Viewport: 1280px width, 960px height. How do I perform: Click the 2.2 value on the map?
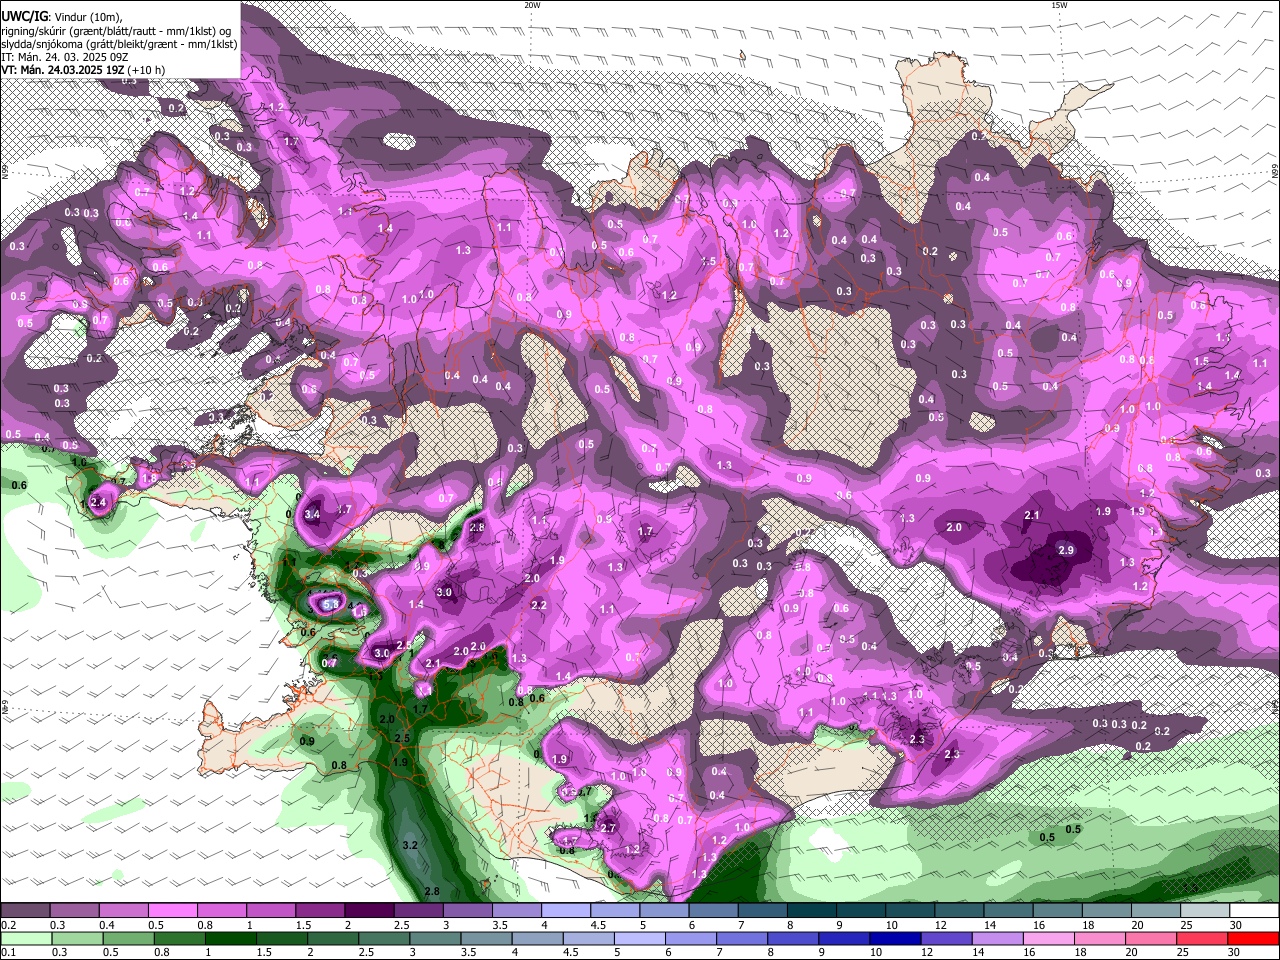click(x=538, y=605)
